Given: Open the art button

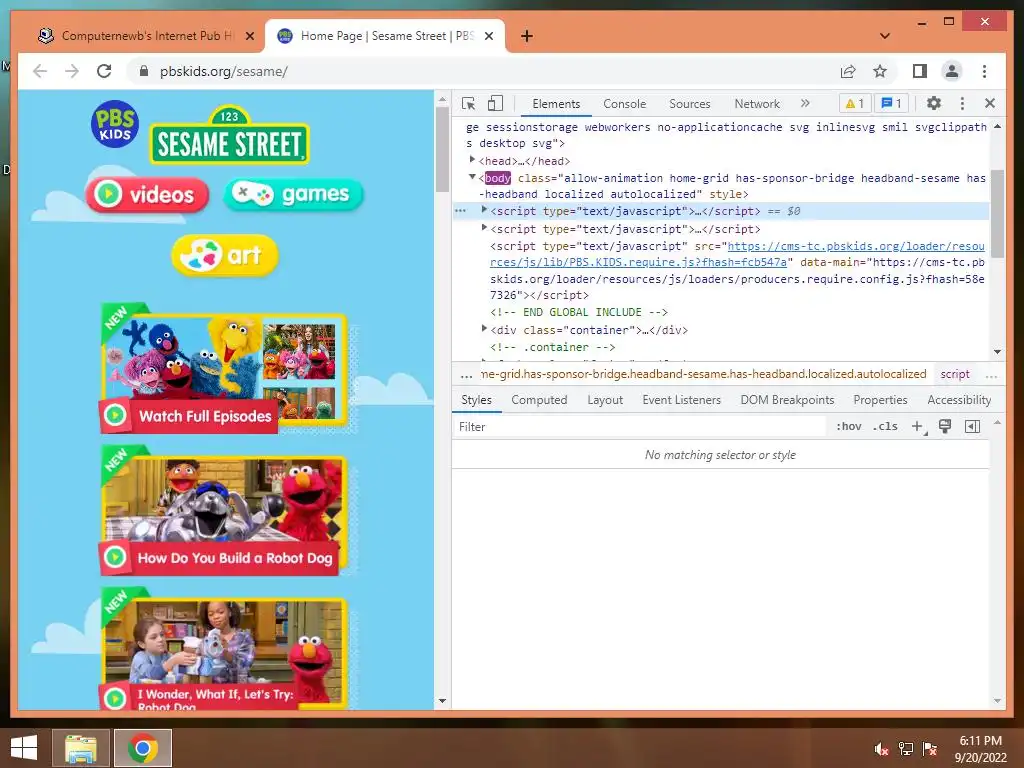Looking at the screenshot, I should tap(225, 255).
